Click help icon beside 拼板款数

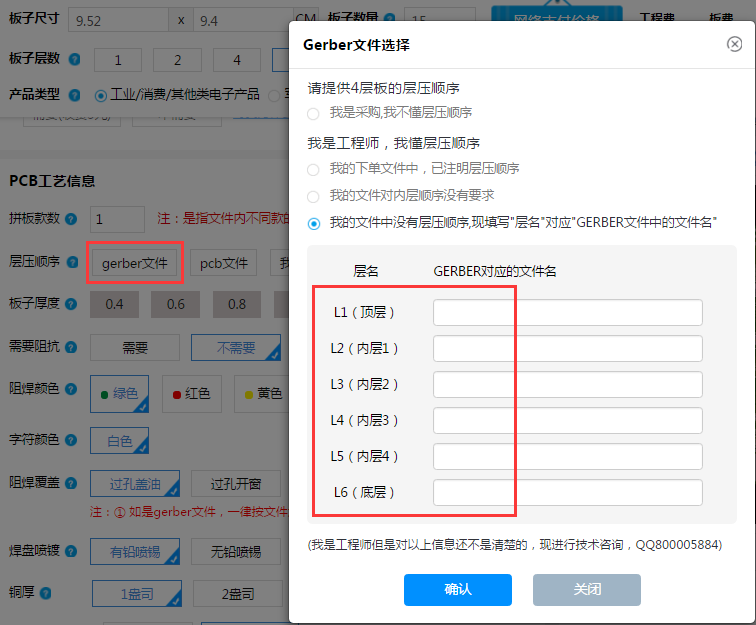[x=74, y=219]
